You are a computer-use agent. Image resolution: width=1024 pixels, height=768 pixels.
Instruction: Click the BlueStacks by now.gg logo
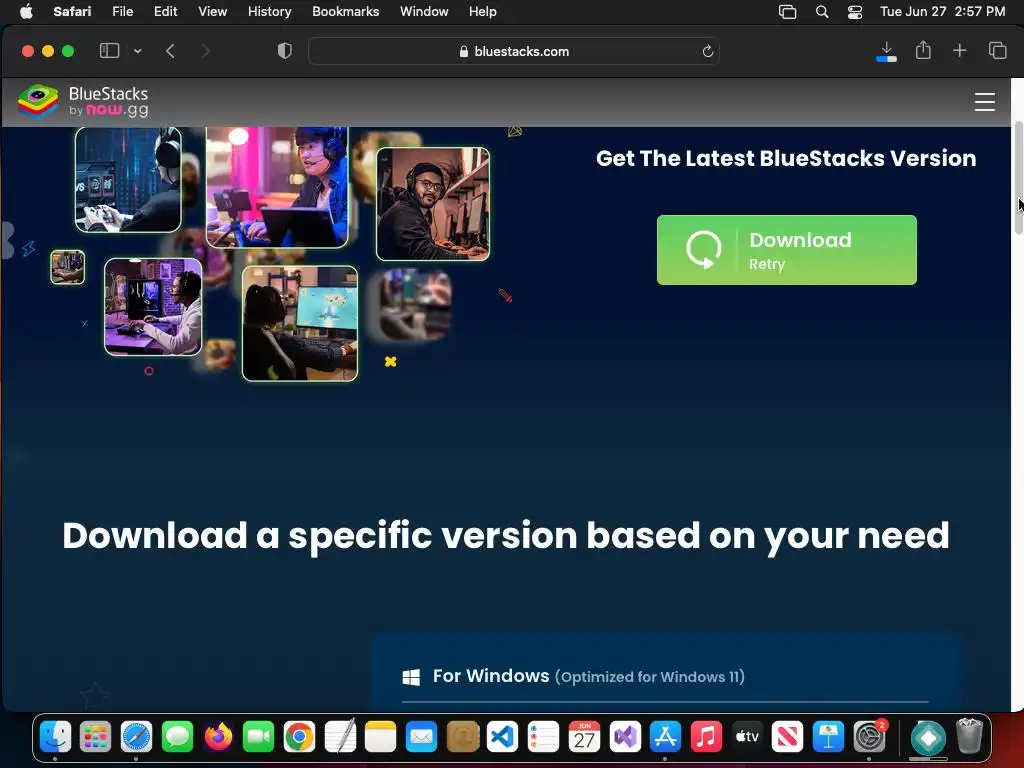click(x=83, y=101)
